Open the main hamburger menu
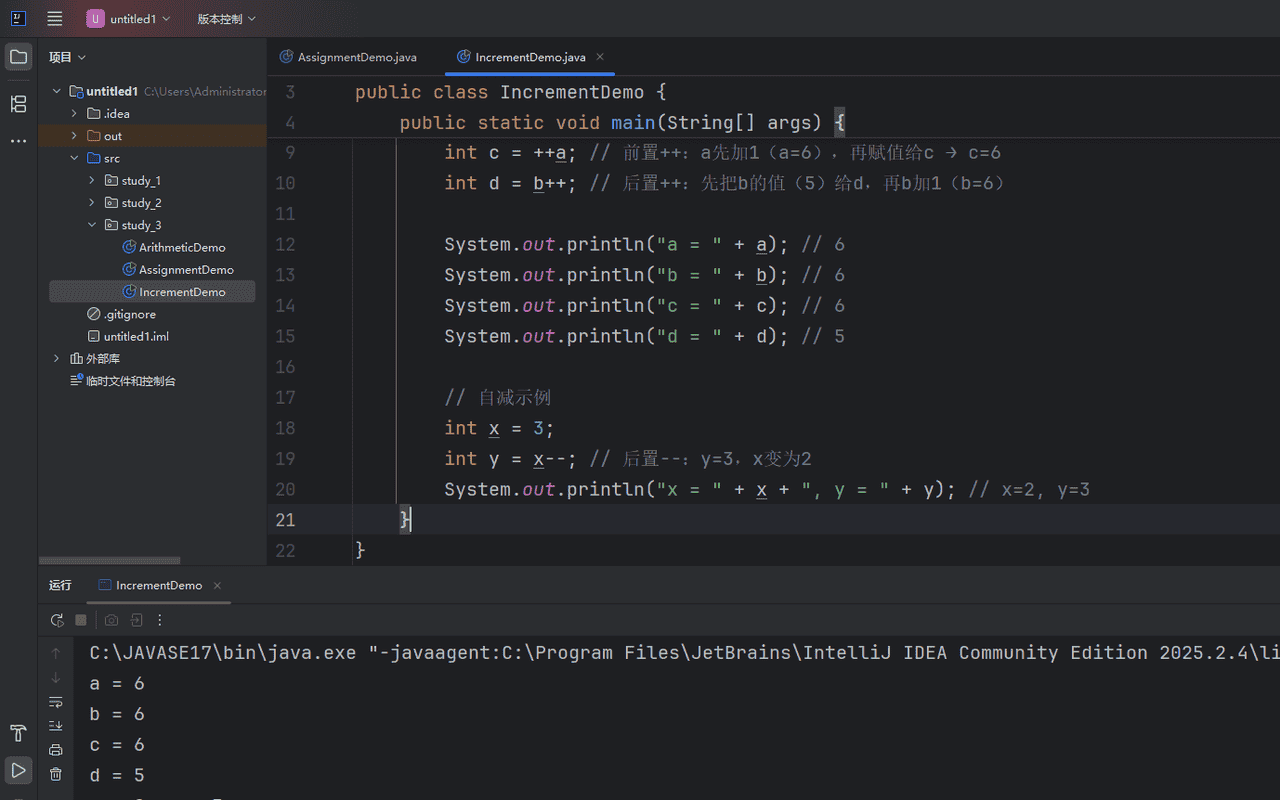Viewport: 1280px width, 800px height. pos(55,18)
